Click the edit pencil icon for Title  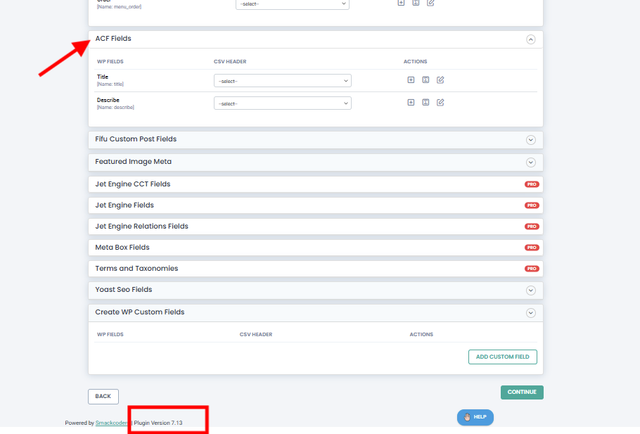click(x=440, y=80)
